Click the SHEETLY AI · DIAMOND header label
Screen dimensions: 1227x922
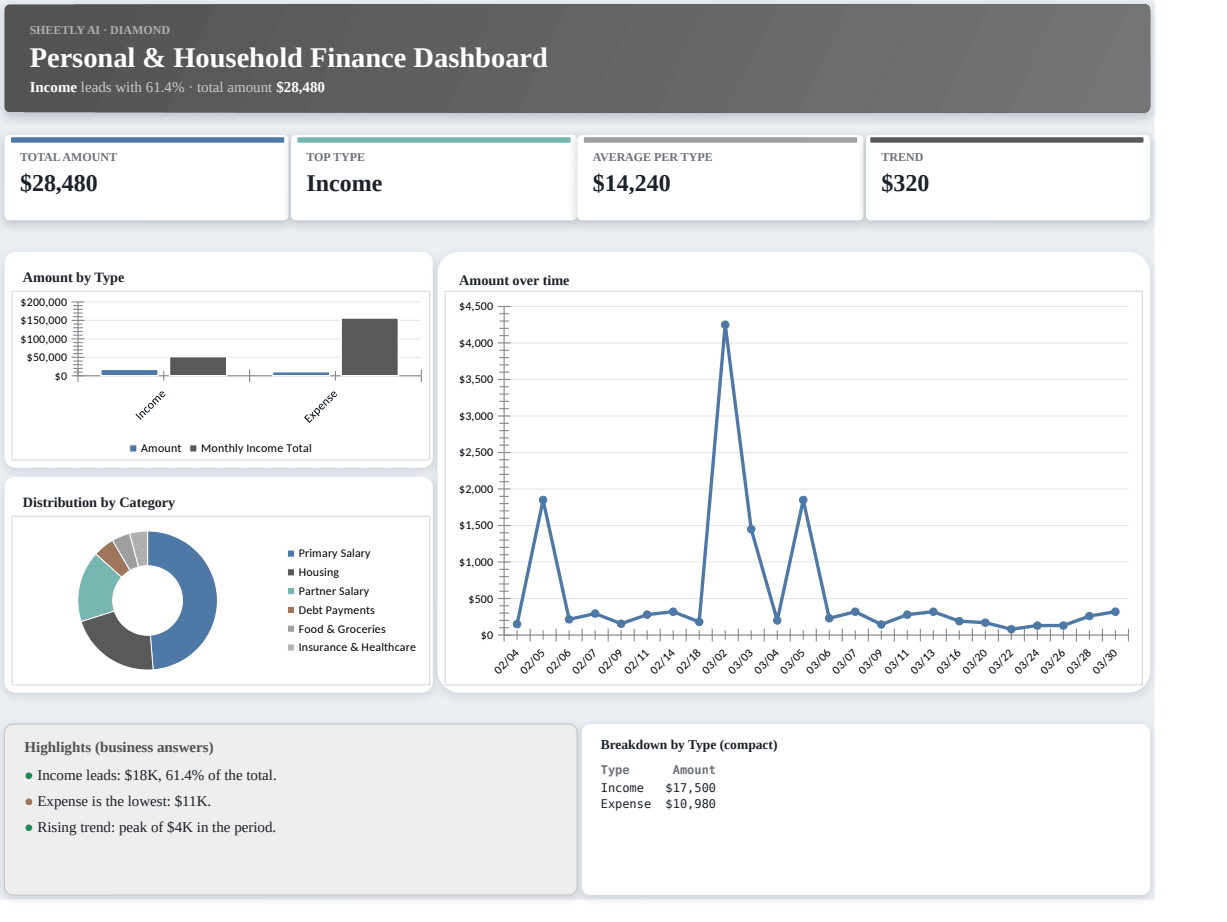point(100,30)
